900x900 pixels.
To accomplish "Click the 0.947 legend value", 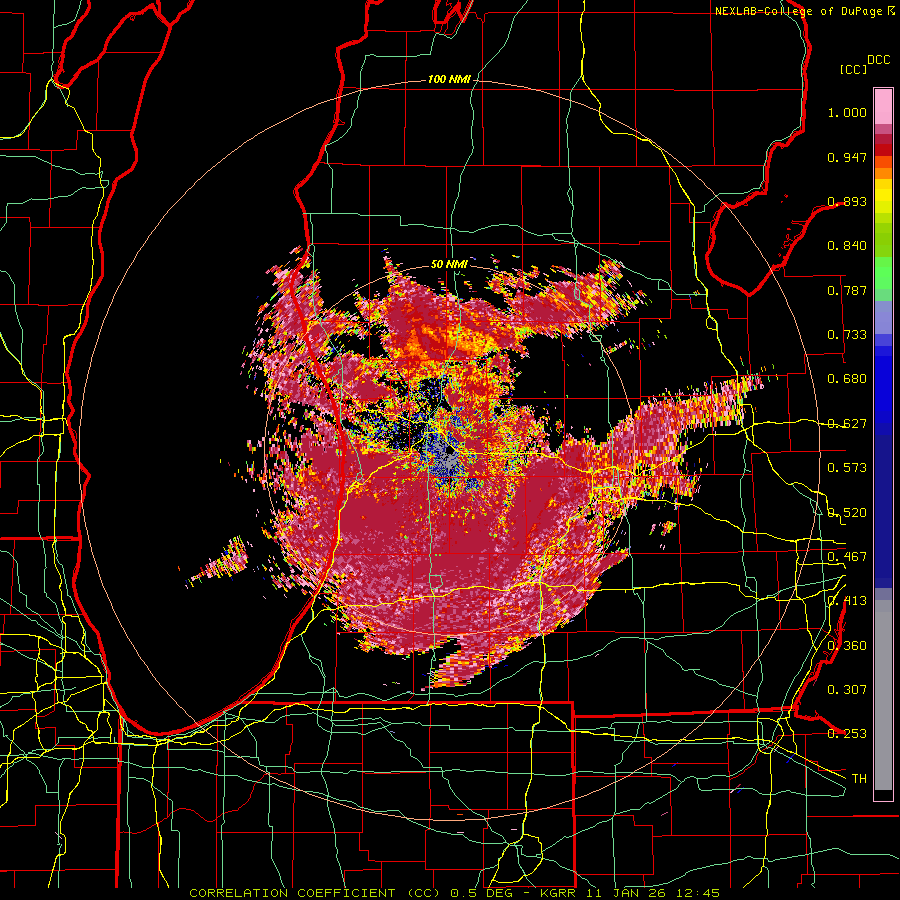I will click(x=847, y=157).
